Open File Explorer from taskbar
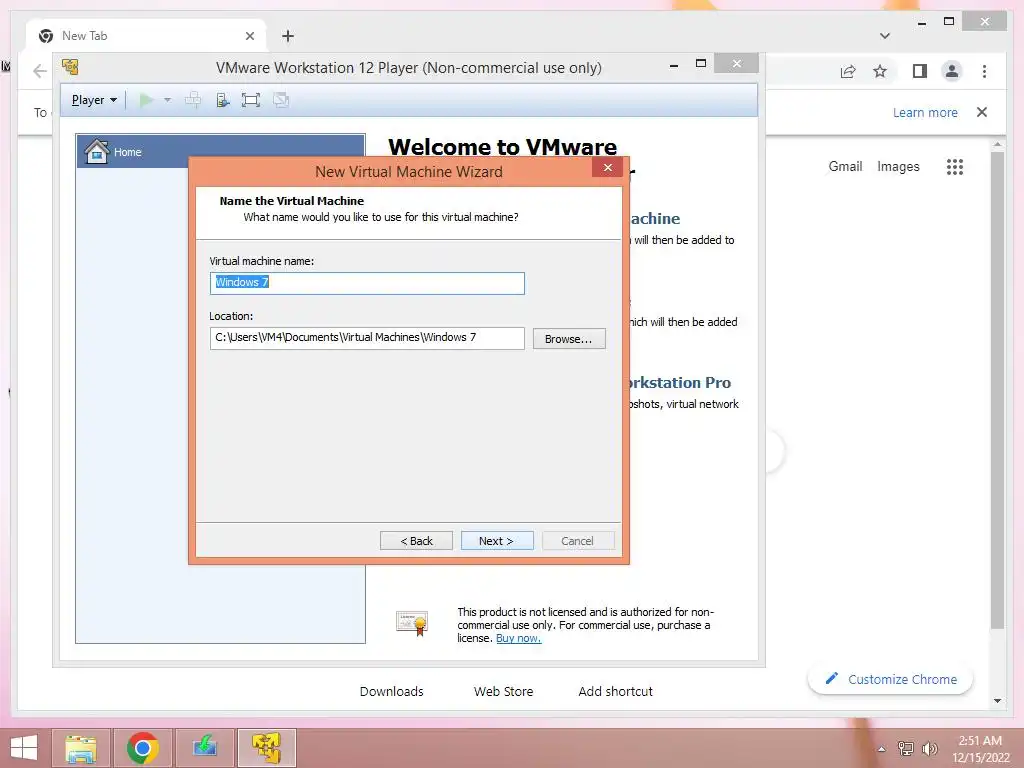1024x768 pixels. (x=81, y=748)
